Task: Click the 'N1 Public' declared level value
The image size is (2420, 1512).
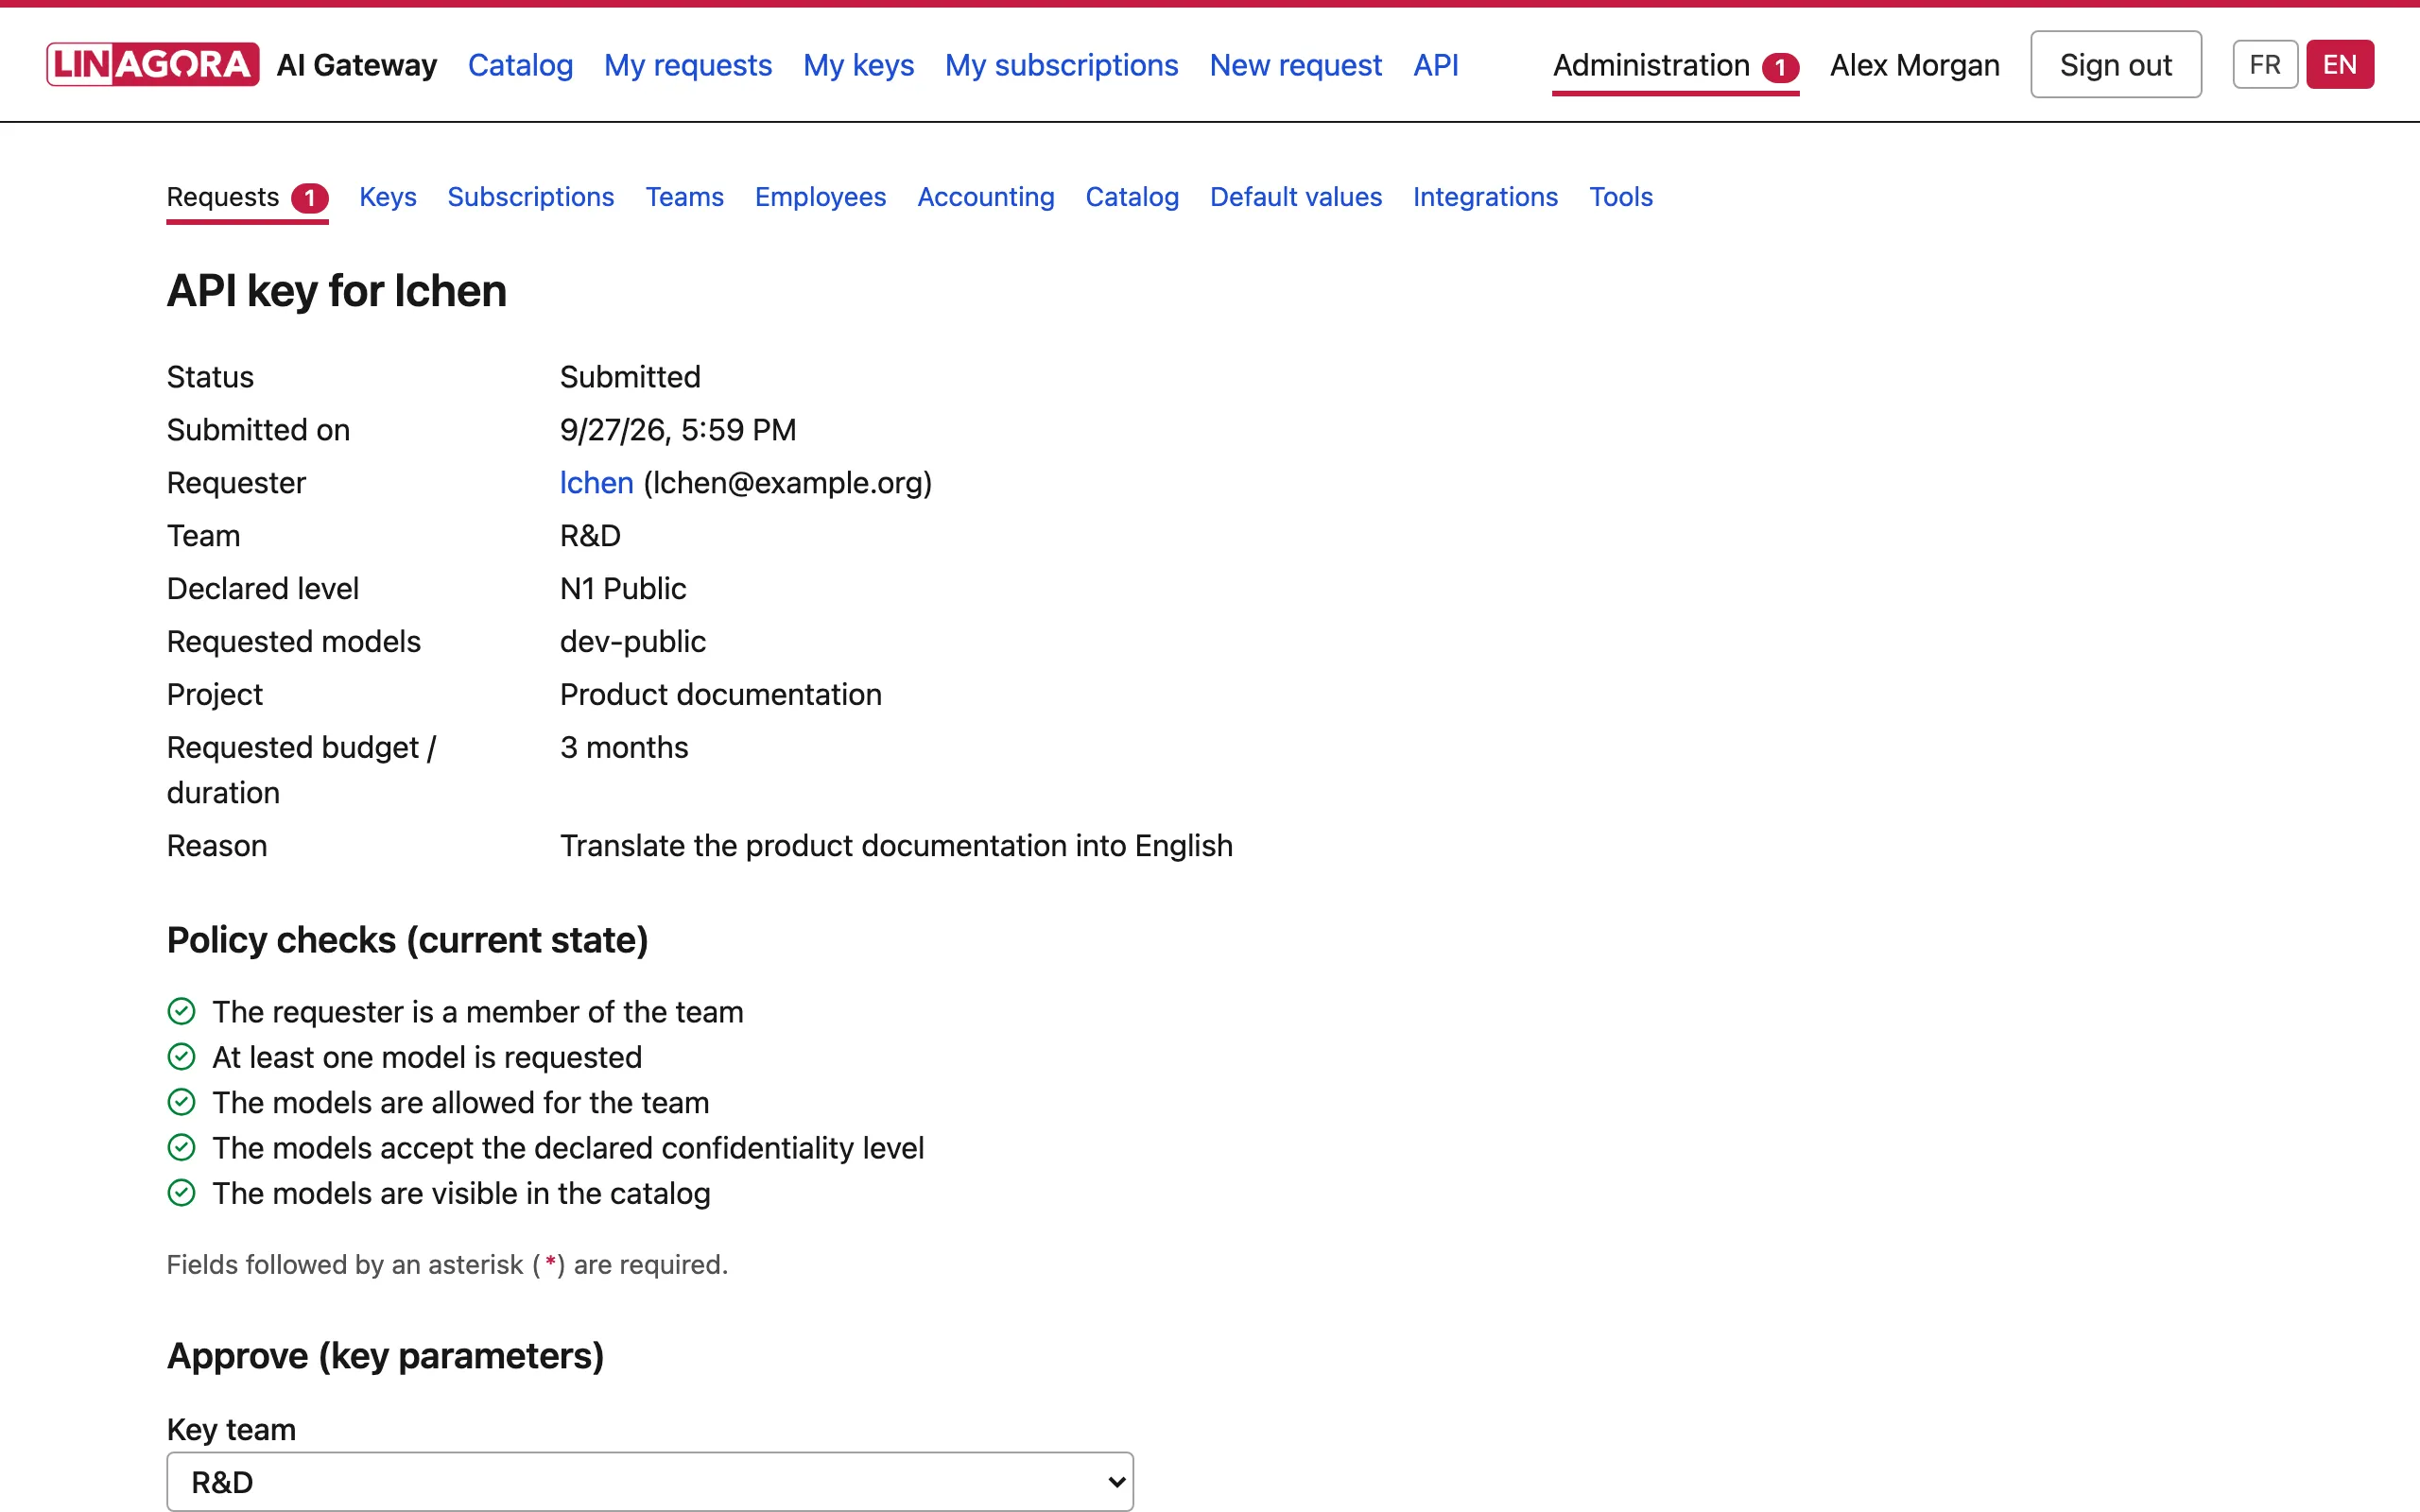Action: pyautogui.click(x=623, y=588)
